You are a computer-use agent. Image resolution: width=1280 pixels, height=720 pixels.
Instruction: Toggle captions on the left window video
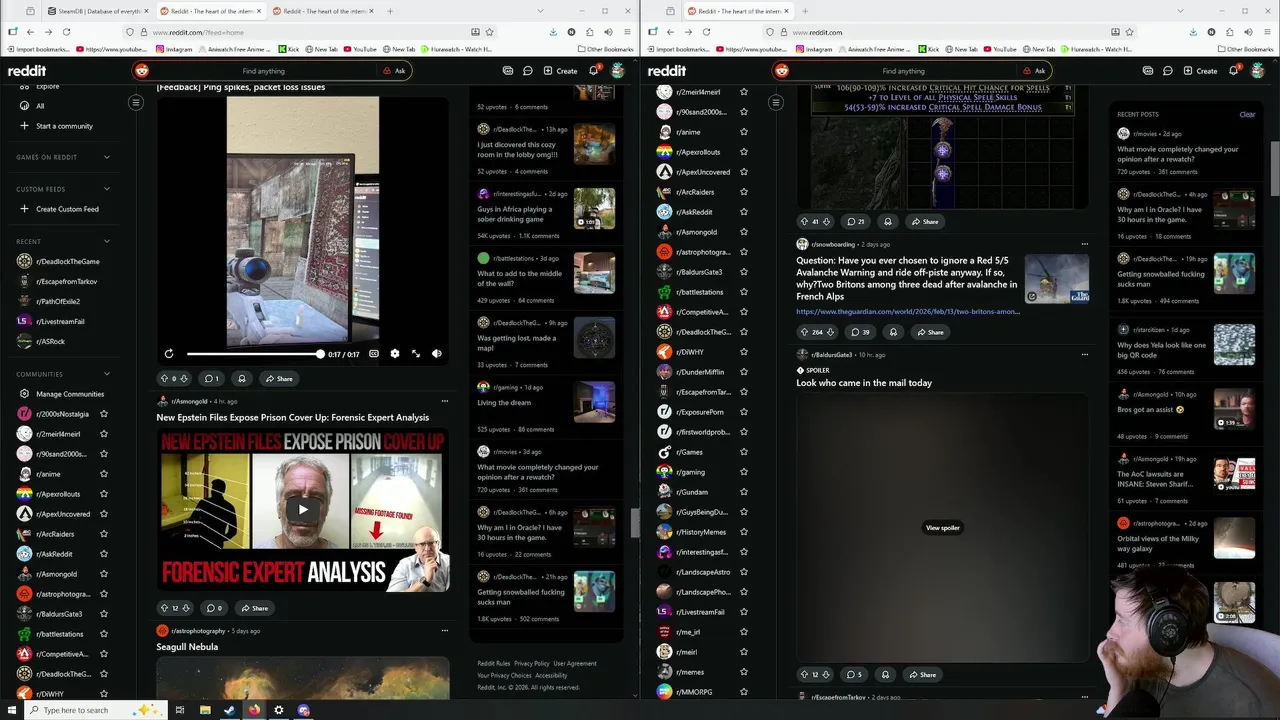click(x=374, y=354)
